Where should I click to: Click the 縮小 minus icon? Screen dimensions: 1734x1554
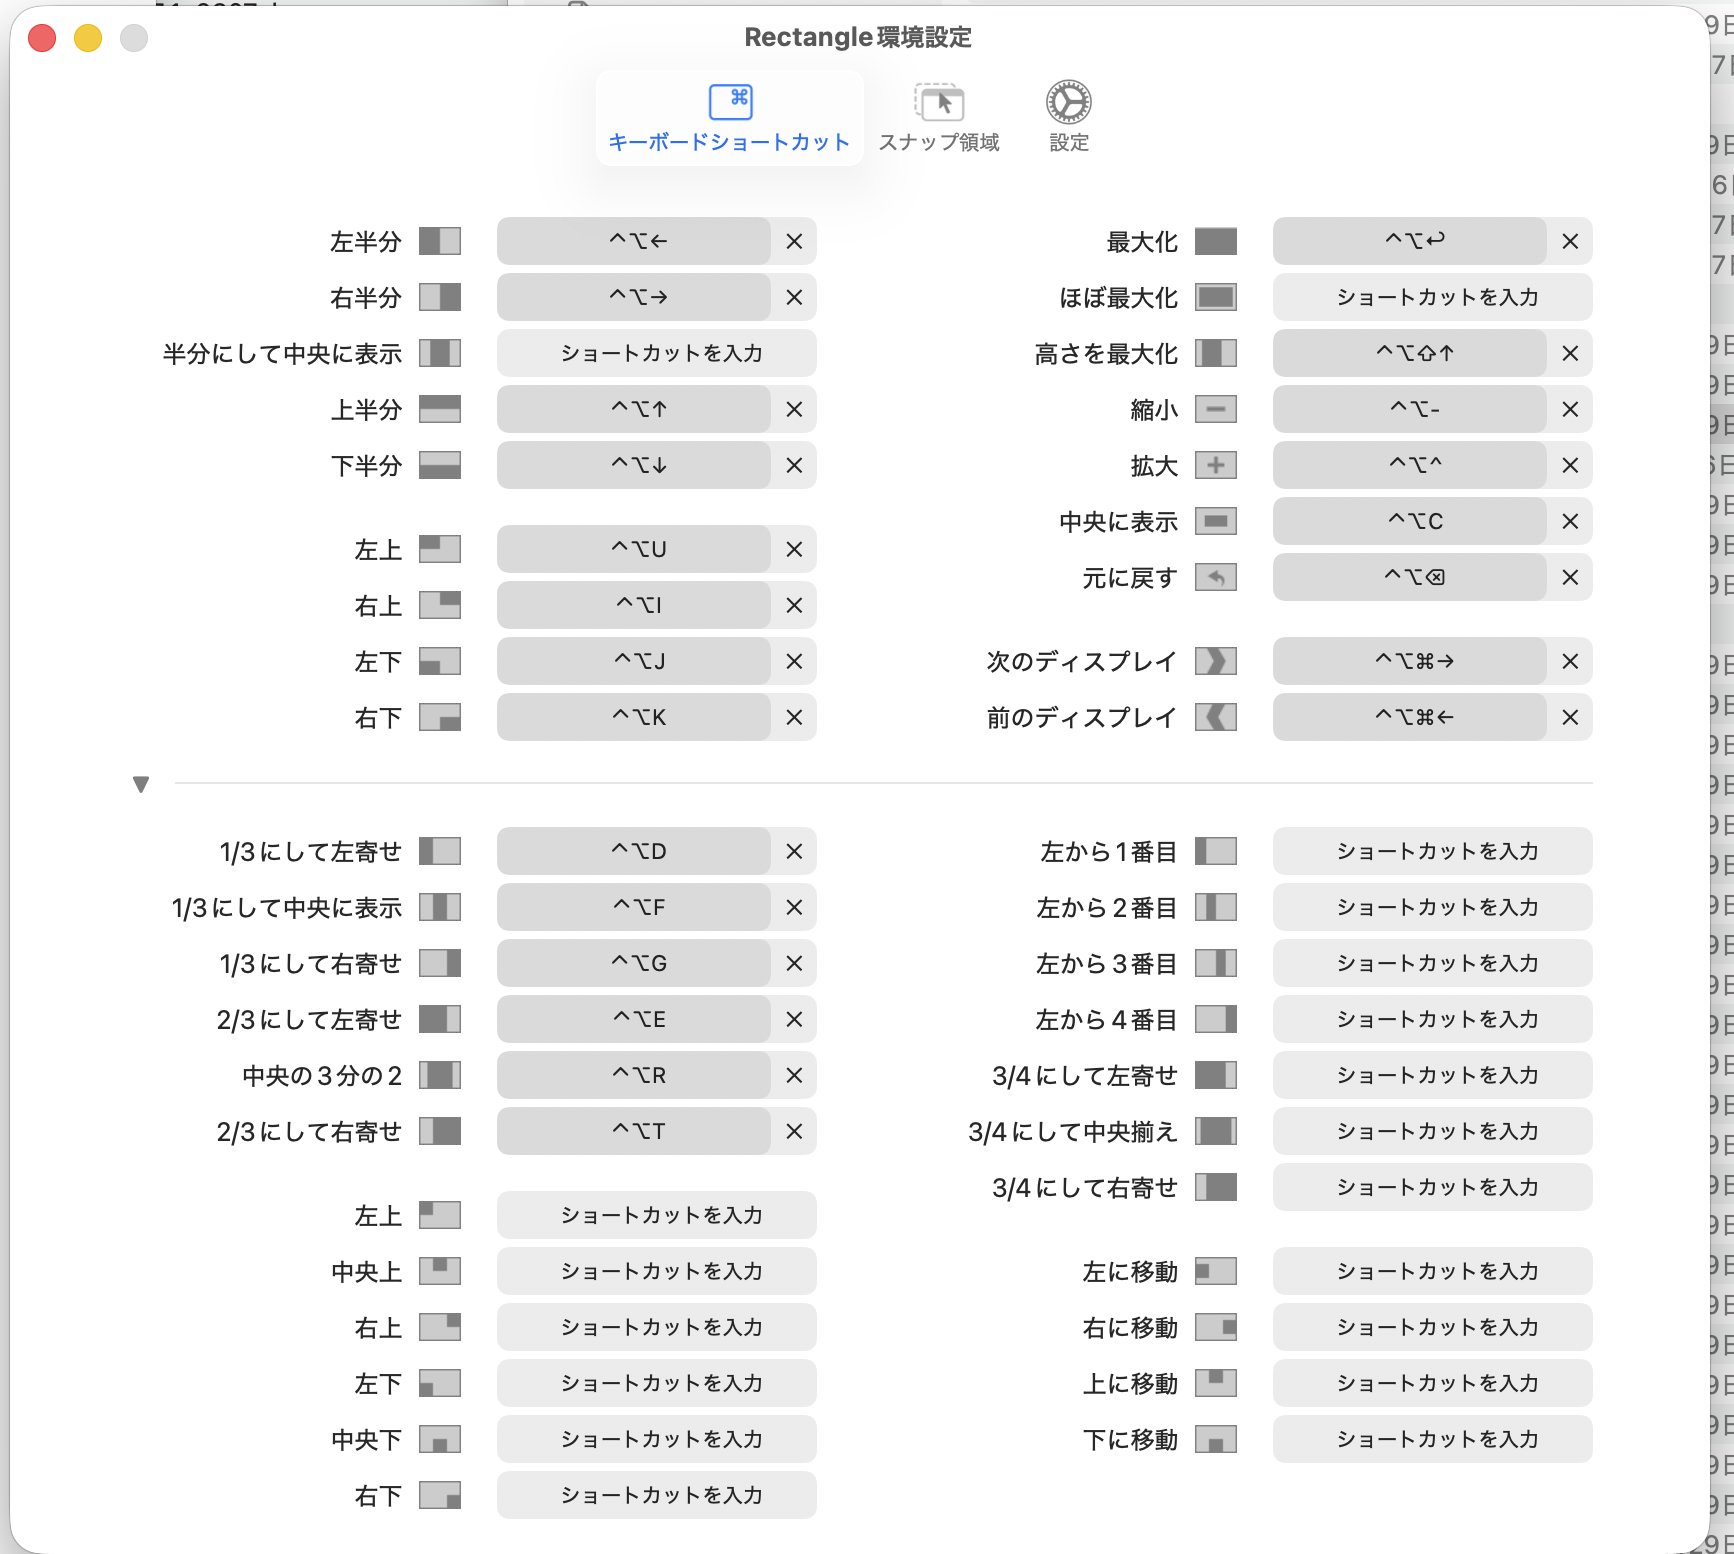(x=1215, y=409)
